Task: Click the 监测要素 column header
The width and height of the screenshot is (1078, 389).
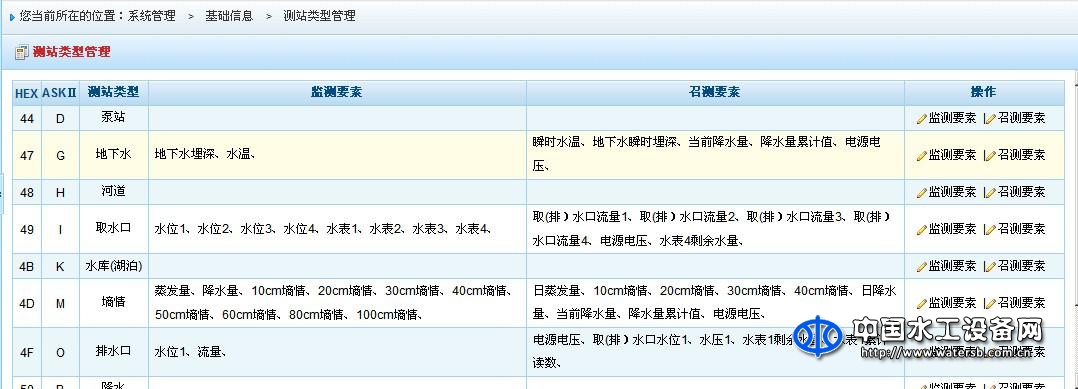Action: coord(337,92)
